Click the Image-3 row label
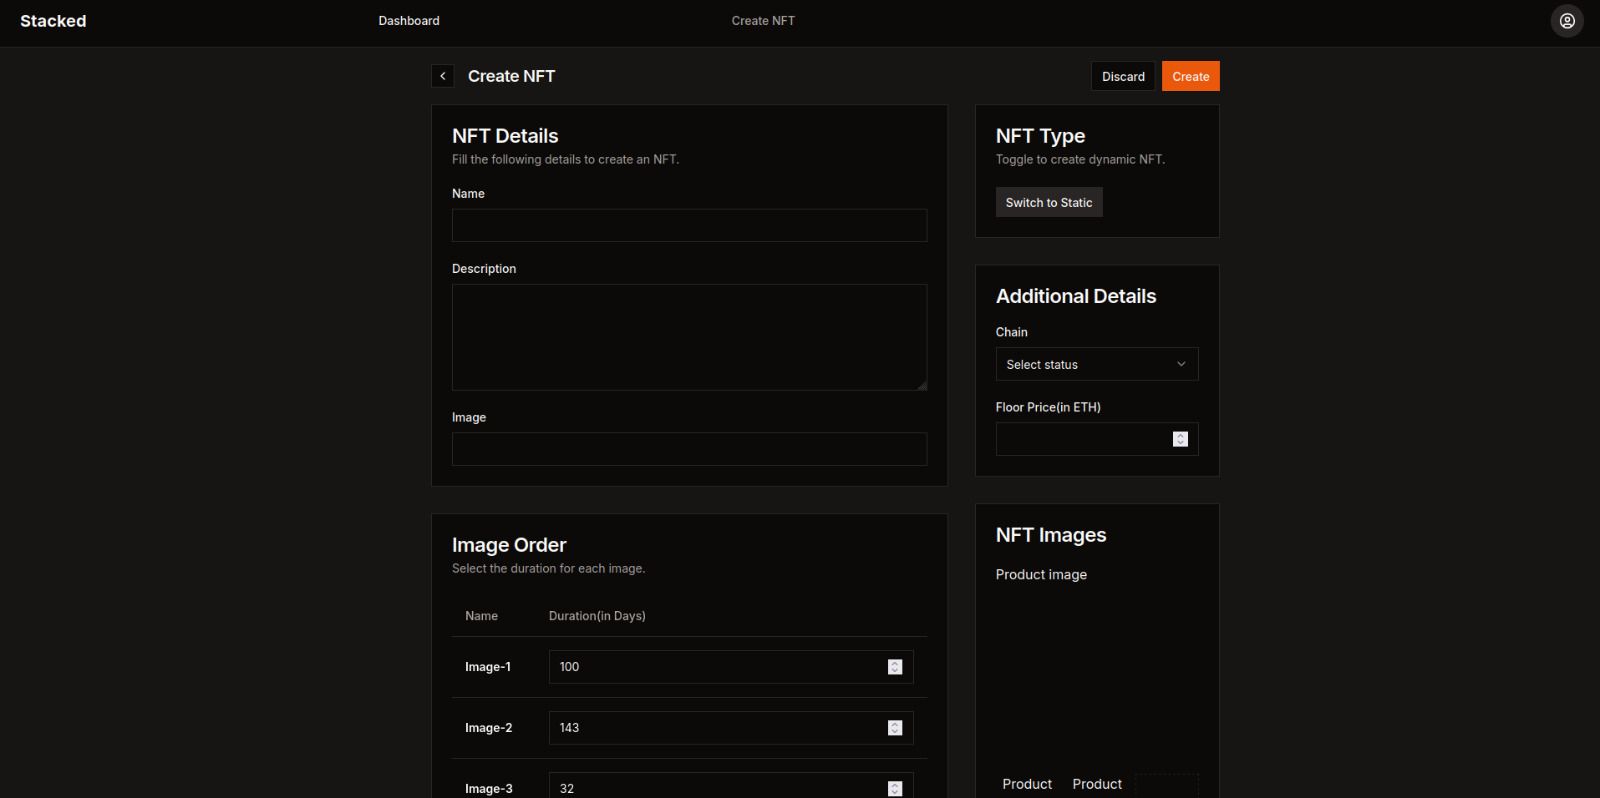Screen dimensions: 1600x798 pyautogui.click(x=488, y=789)
